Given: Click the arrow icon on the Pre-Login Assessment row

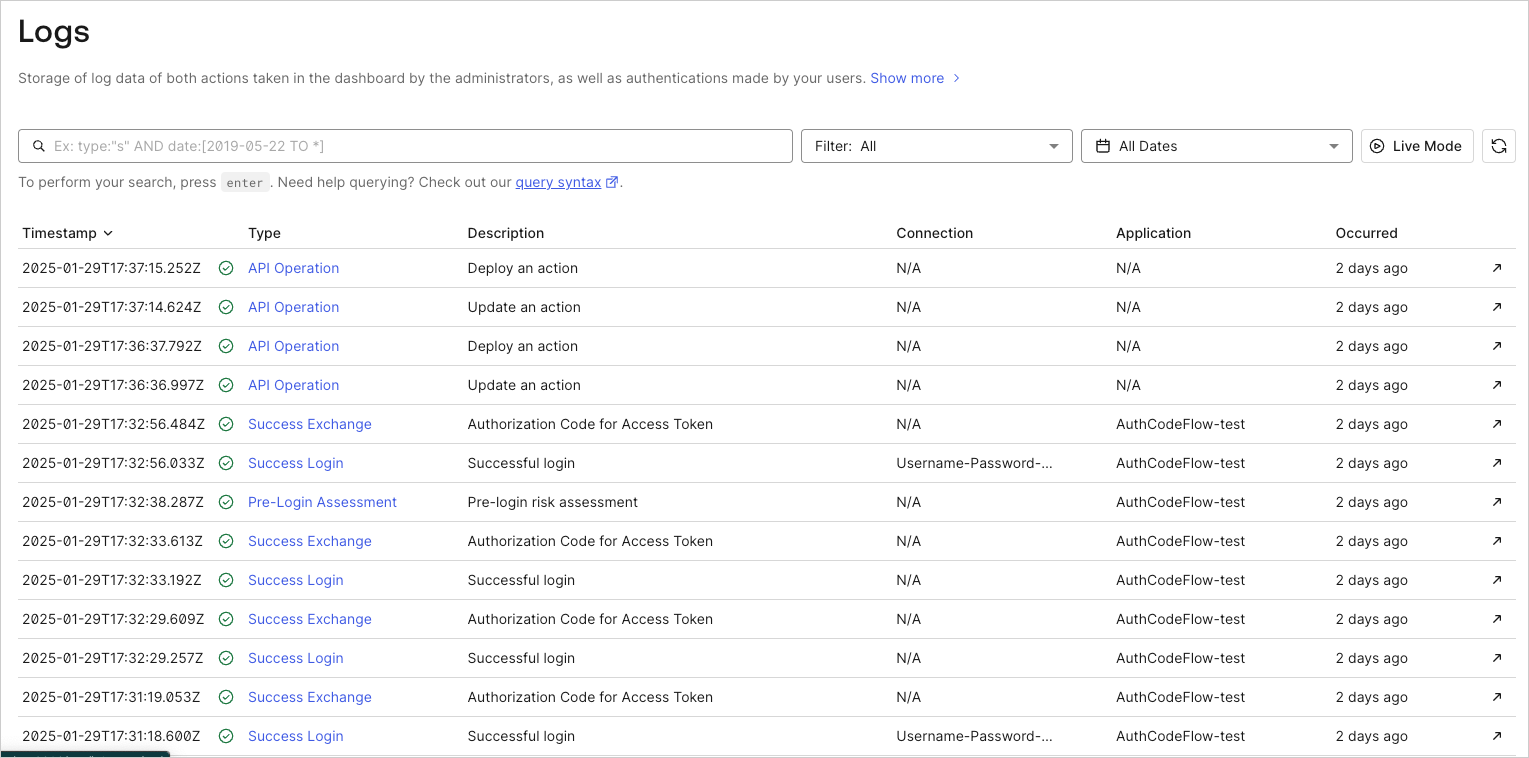Looking at the screenshot, I should click(x=1497, y=502).
